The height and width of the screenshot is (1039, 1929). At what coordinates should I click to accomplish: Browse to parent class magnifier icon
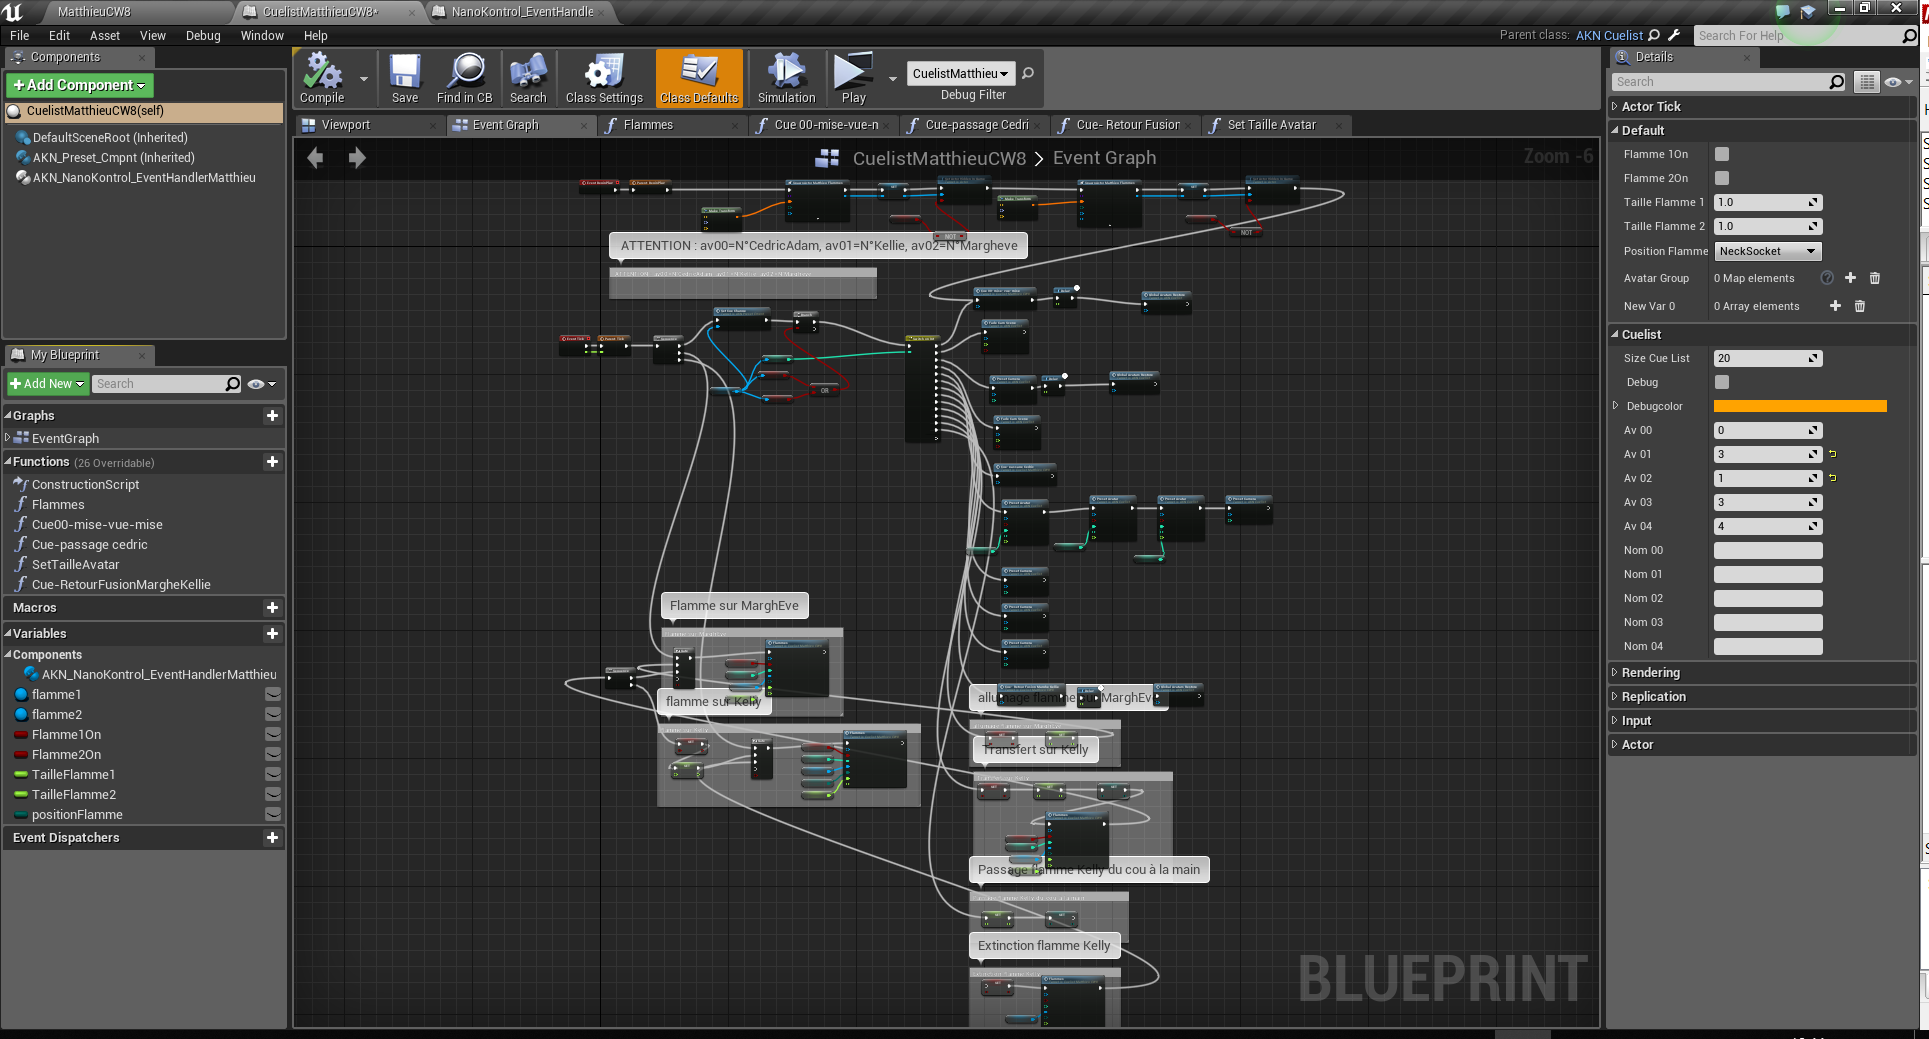click(1654, 35)
